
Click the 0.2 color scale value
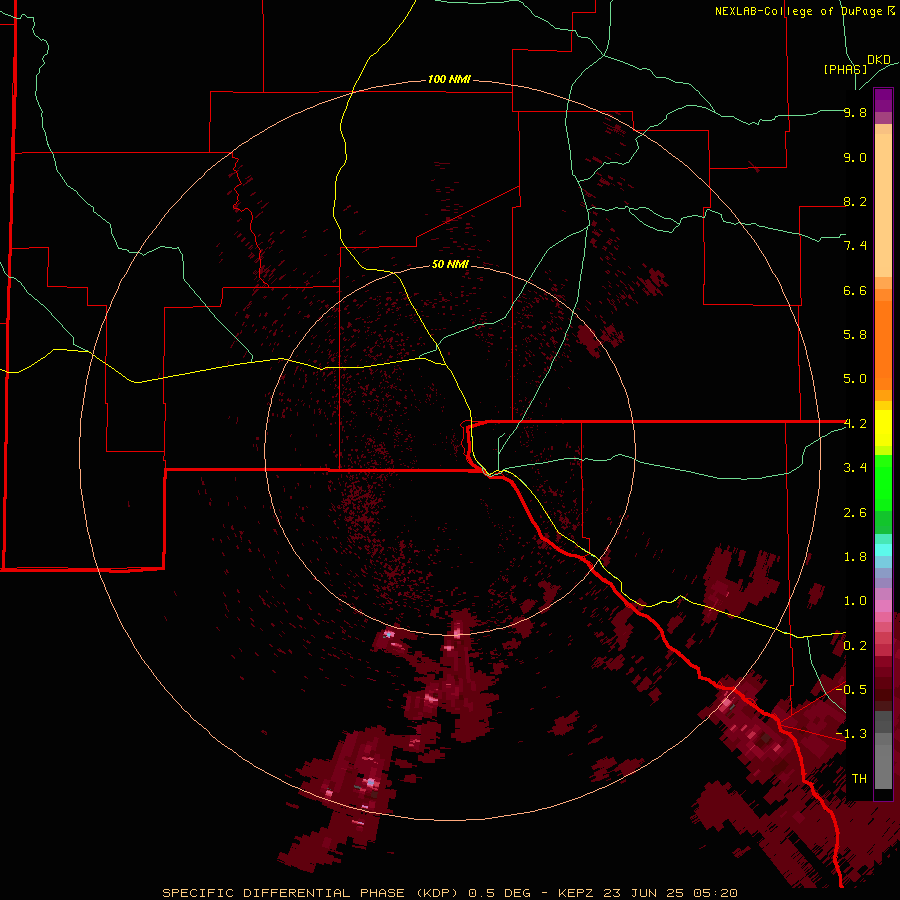pos(855,646)
